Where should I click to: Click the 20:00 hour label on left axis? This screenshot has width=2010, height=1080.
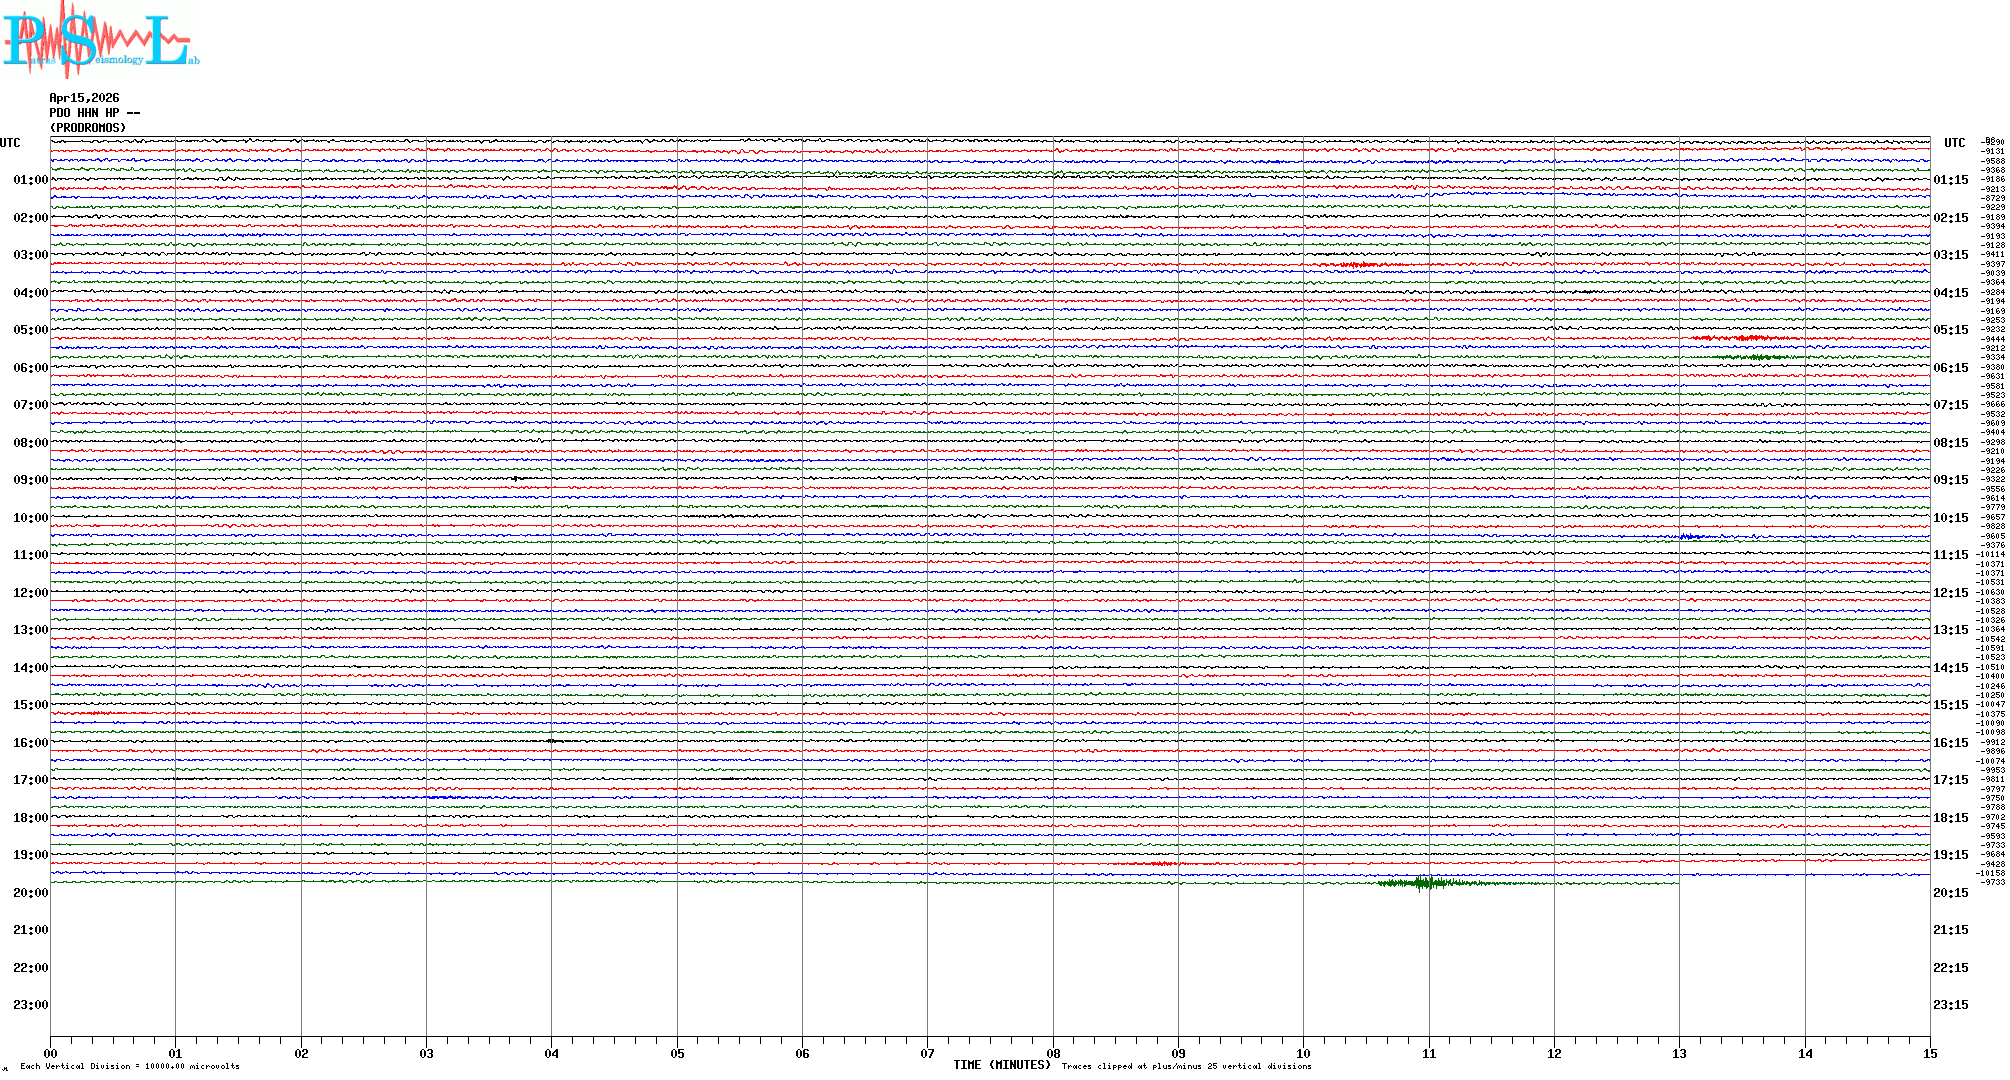[30, 893]
